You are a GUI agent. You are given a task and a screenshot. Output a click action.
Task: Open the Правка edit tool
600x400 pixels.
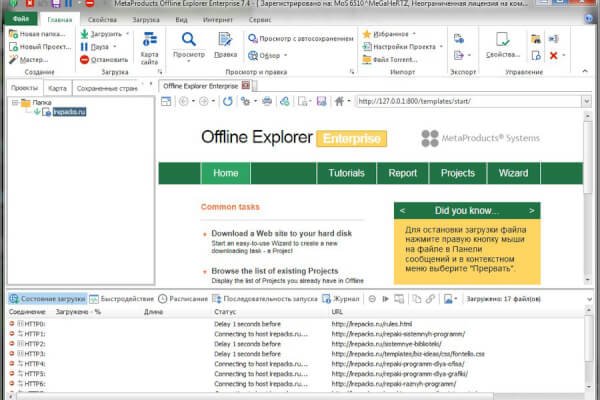point(225,45)
